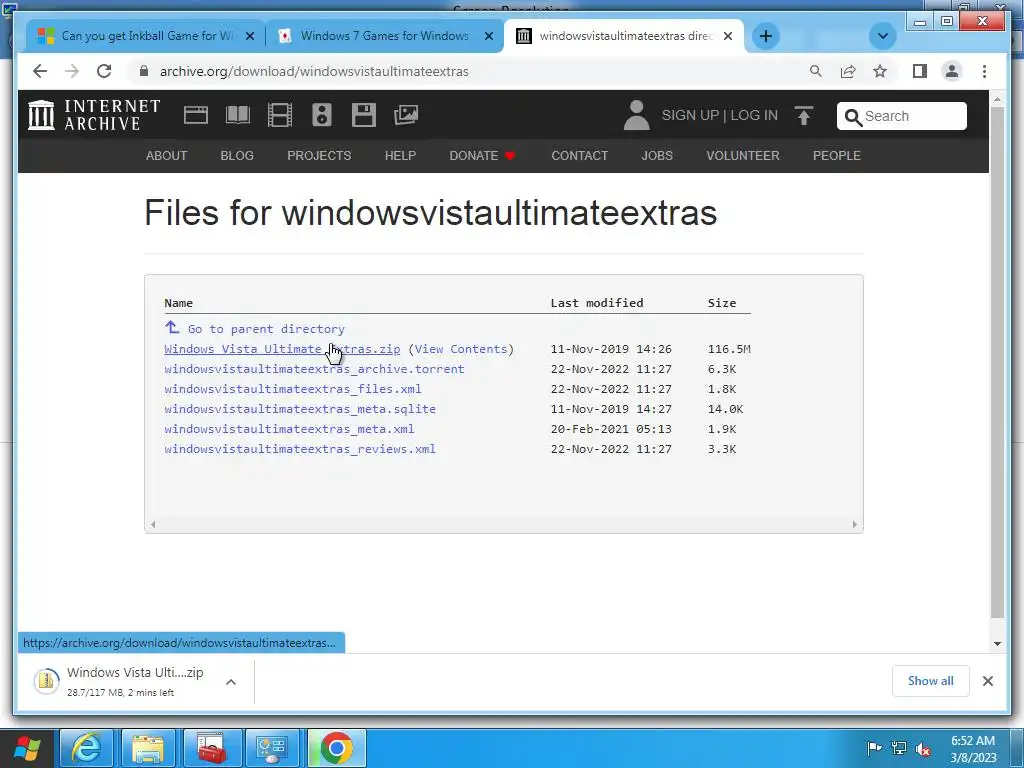
Task: Click the Internet Archive Search field
Action: click(x=901, y=116)
